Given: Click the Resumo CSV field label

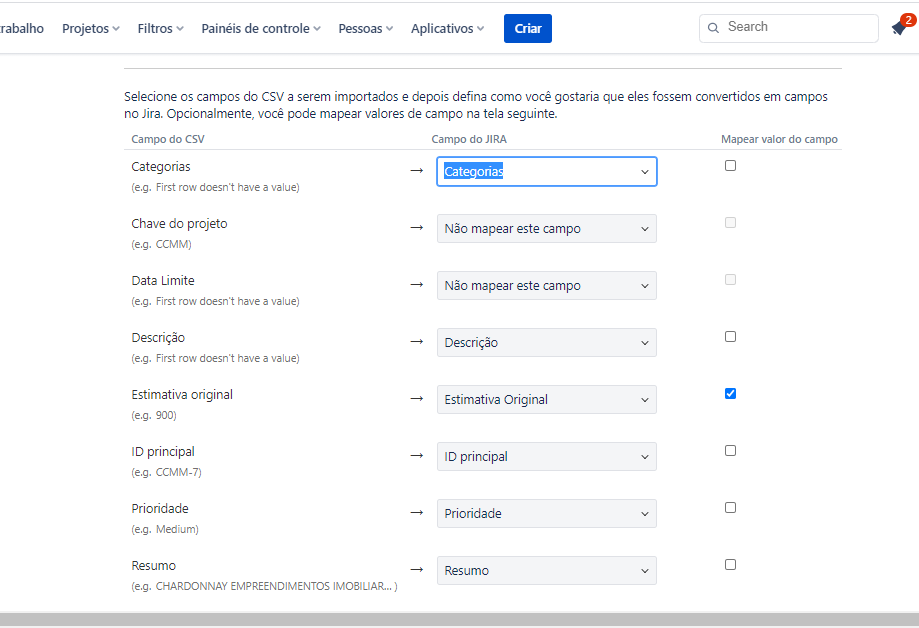Looking at the screenshot, I should (x=154, y=565).
